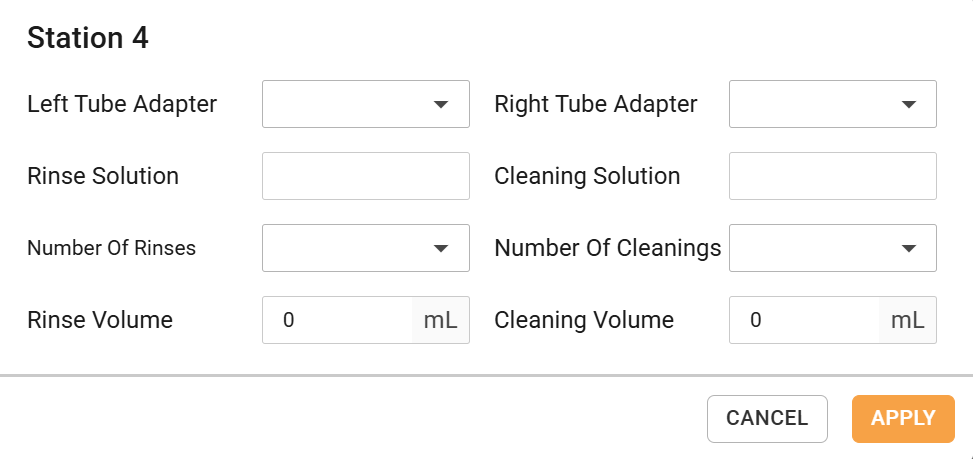Expand the Number Of Cleanings dropdown

click(x=832, y=248)
